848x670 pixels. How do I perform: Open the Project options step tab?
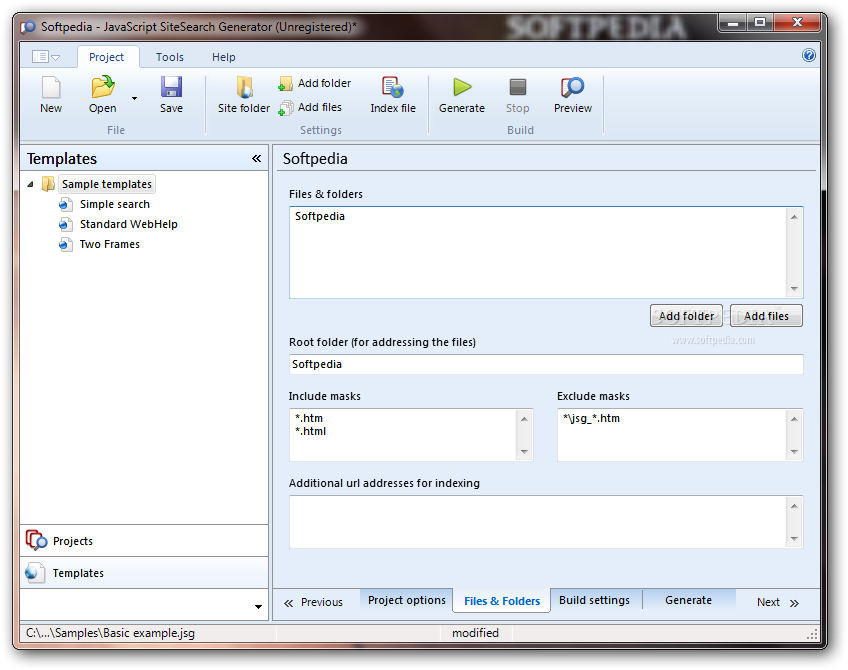pyautogui.click(x=407, y=600)
